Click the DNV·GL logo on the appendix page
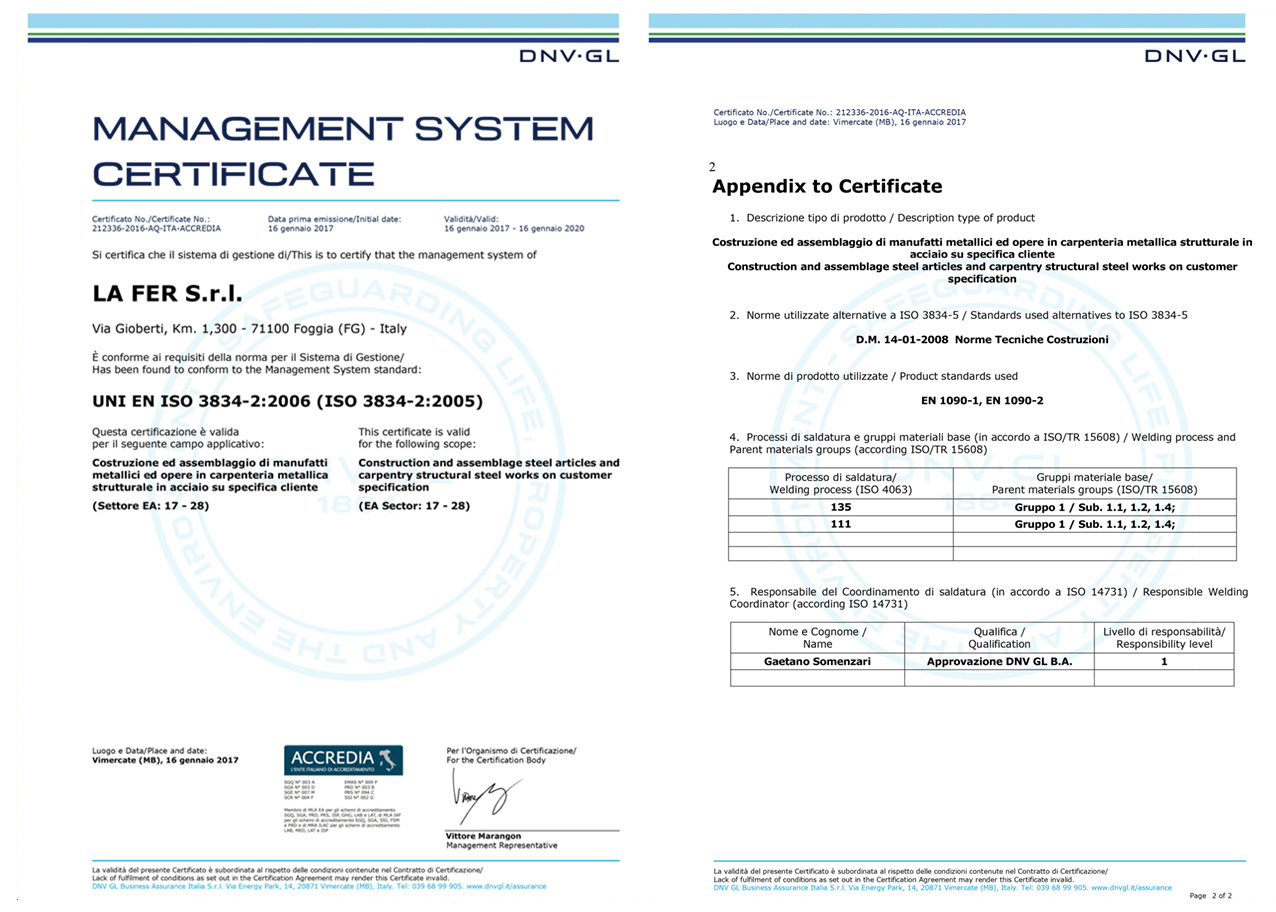The image size is (1276, 912). [1195, 57]
